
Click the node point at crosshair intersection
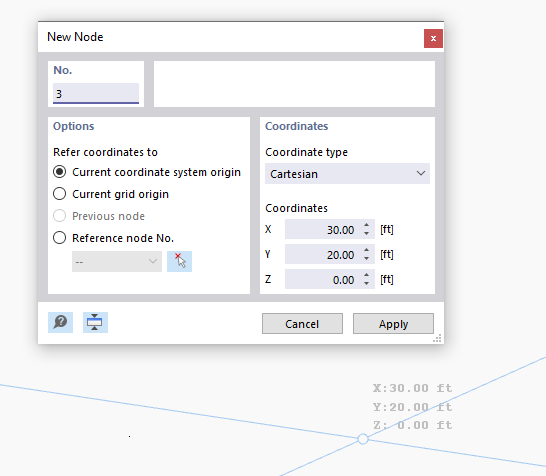point(363,439)
